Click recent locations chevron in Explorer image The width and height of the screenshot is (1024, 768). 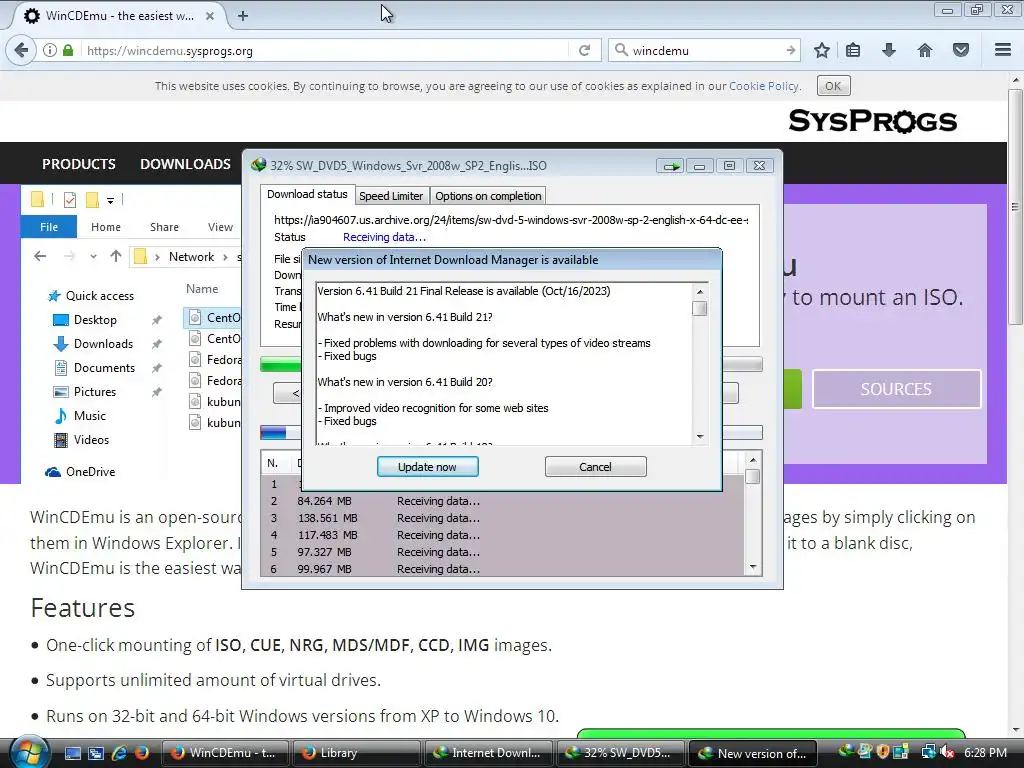coord(93,257)
